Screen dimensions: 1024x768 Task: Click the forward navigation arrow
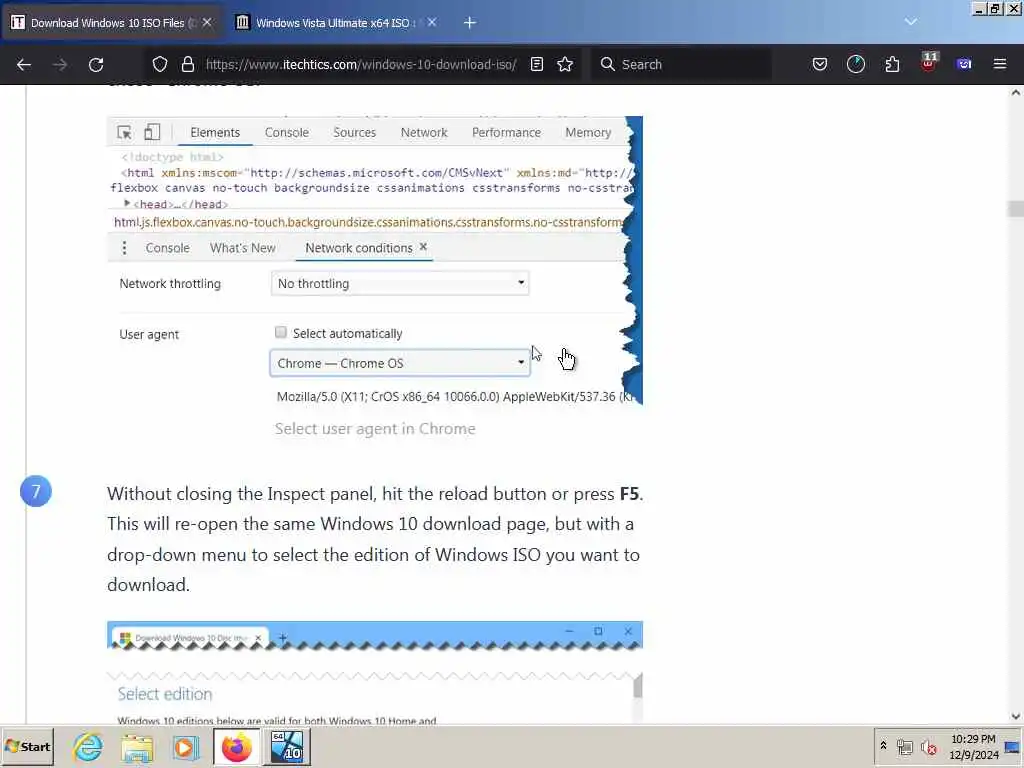pos(59,64)
